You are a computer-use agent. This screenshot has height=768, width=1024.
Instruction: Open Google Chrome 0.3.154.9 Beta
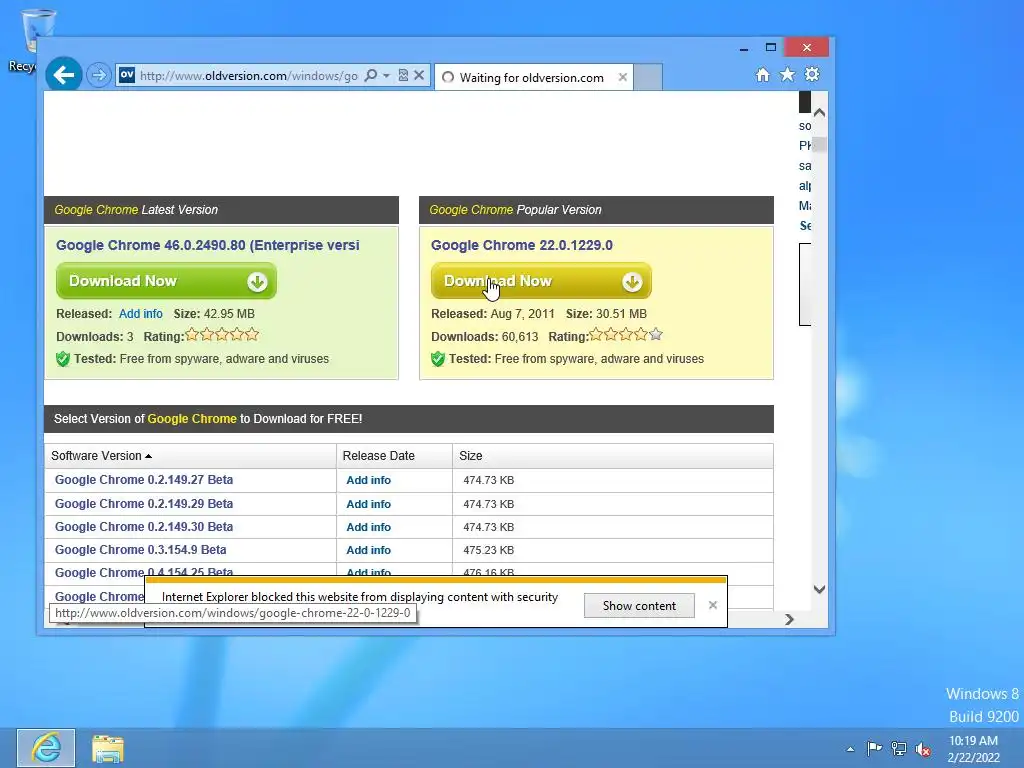click(140, 549)
